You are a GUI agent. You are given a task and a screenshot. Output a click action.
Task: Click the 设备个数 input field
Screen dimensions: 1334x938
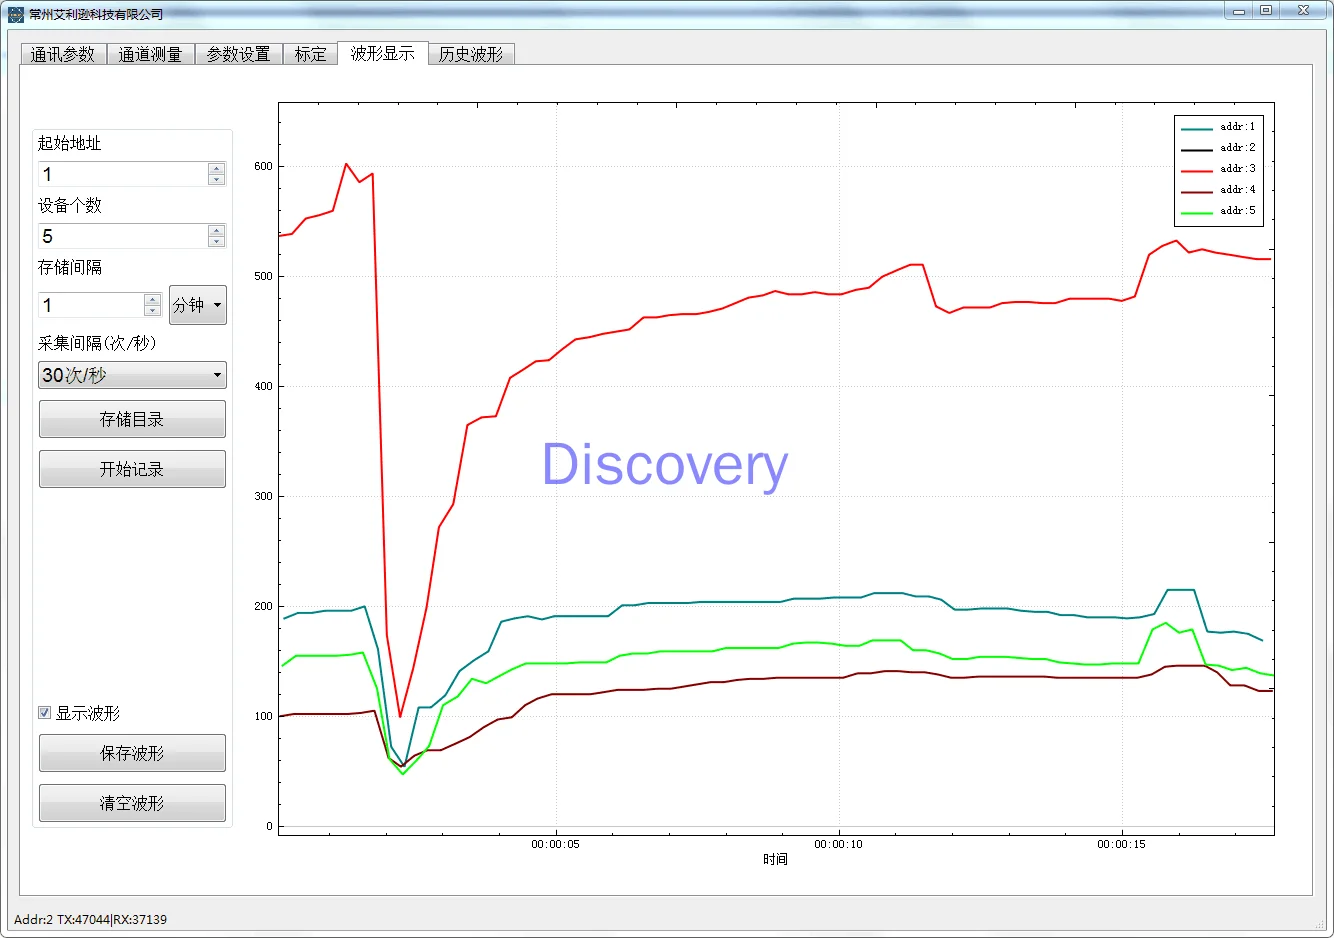point(122,236)
